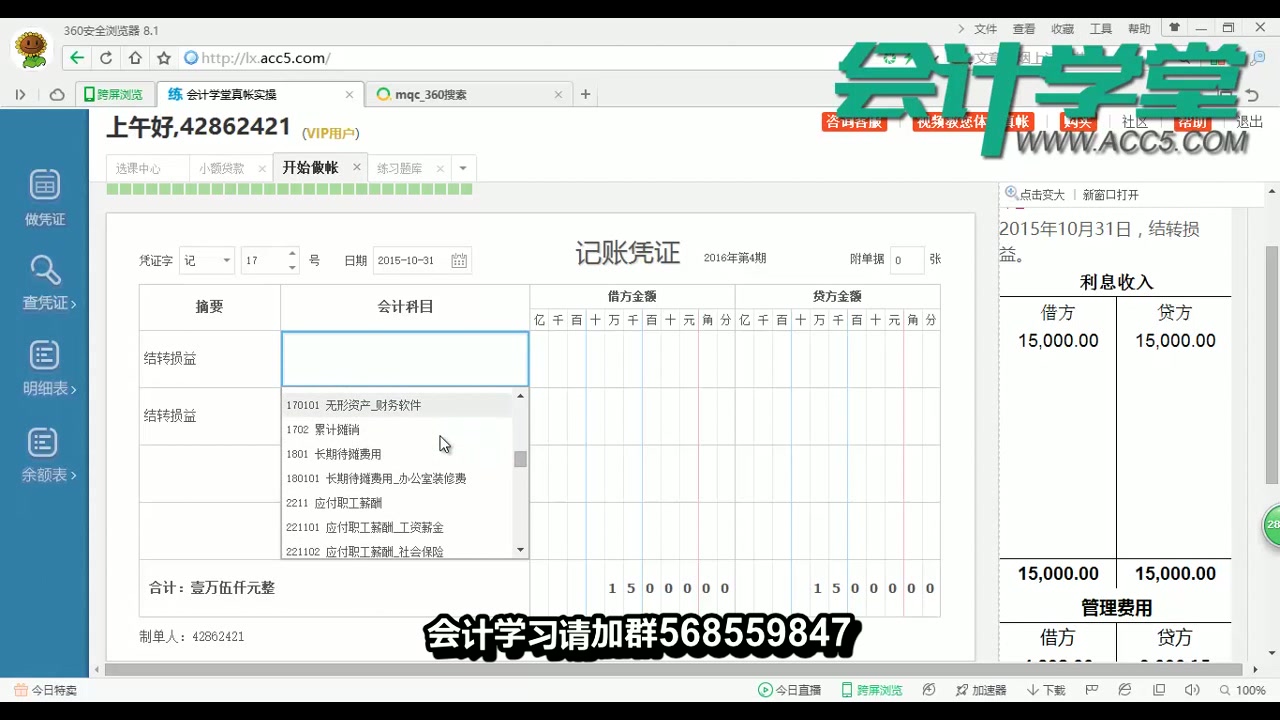Screen dimensions: 1280x720
Task: Close the 开始做帐 page tab
Action: [357, 168]
